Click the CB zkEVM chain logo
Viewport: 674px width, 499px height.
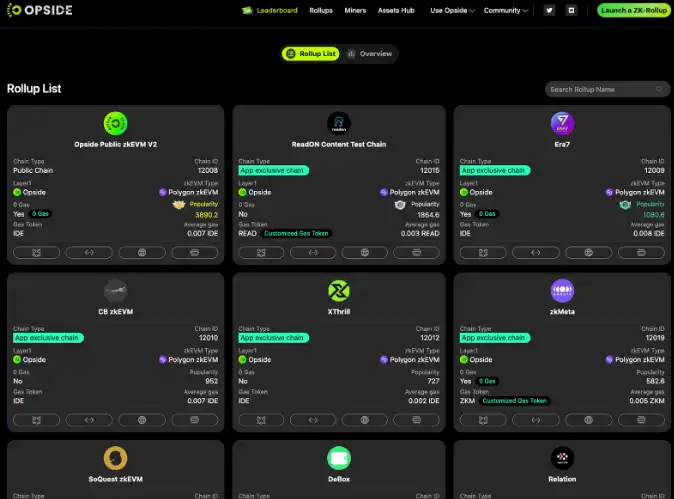(x=116, y=291)
